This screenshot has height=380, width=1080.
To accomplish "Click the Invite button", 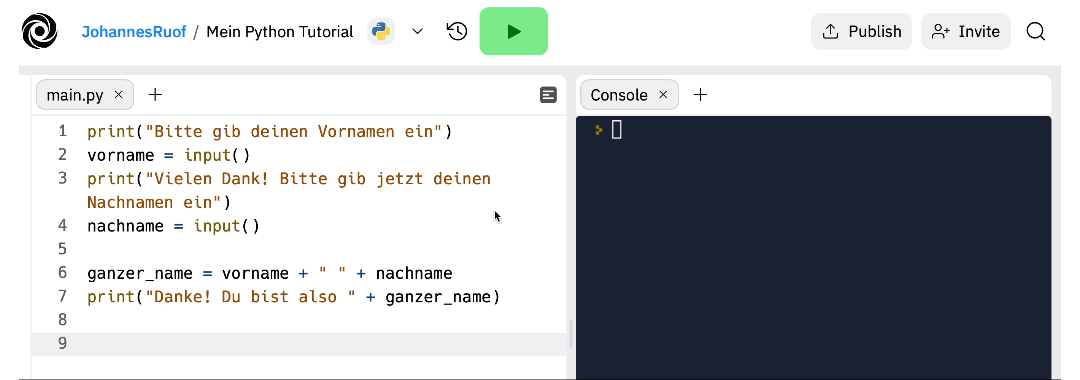I will pos(966,31).
